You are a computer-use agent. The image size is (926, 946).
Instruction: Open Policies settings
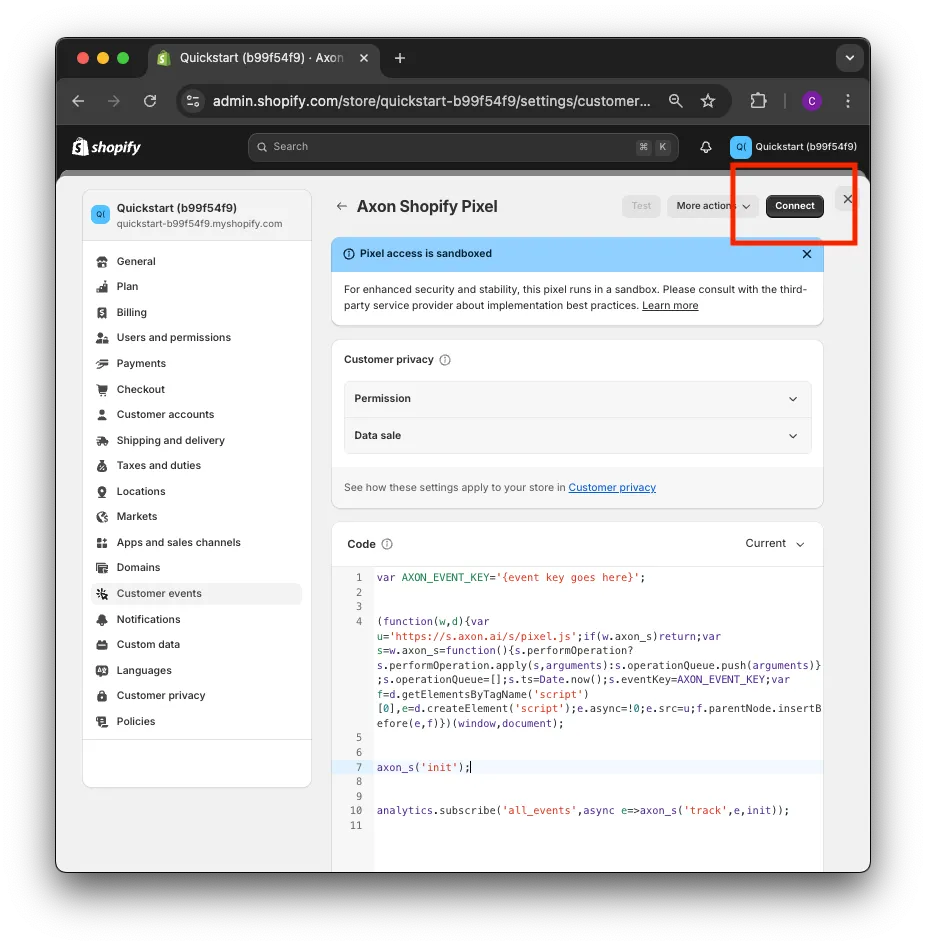tap(196, 722)
